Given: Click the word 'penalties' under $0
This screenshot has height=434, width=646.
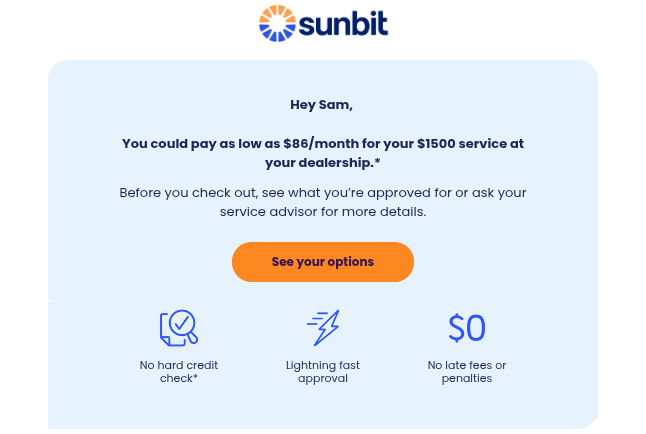Looking at the screenshot, I should click(467, 378).
